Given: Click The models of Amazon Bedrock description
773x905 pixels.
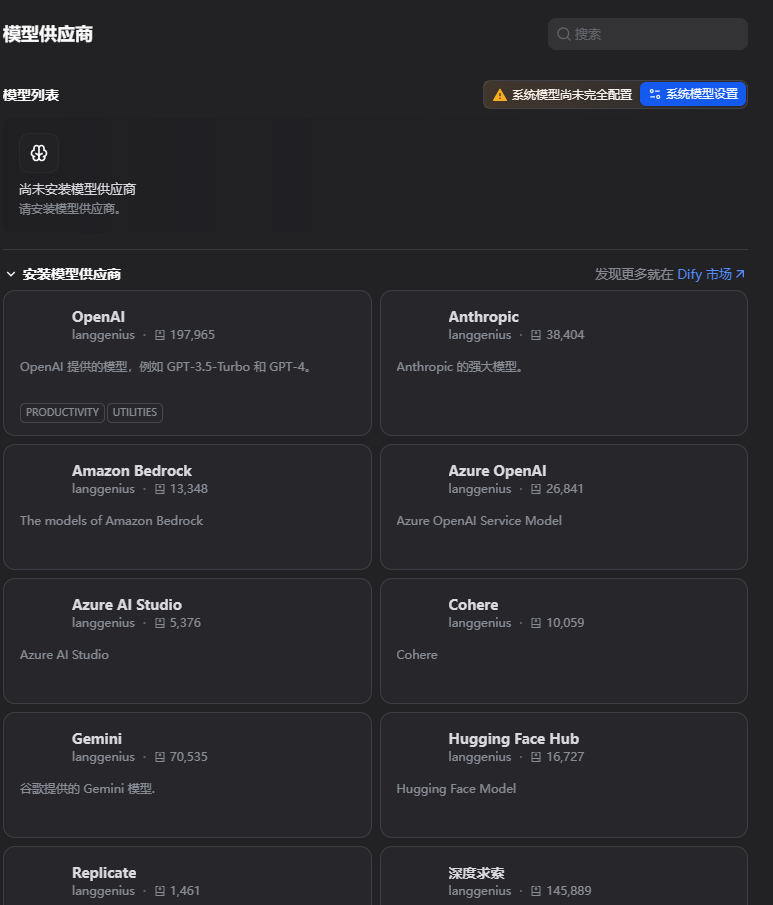Looking at the screenshot, I should click(111, 521).
